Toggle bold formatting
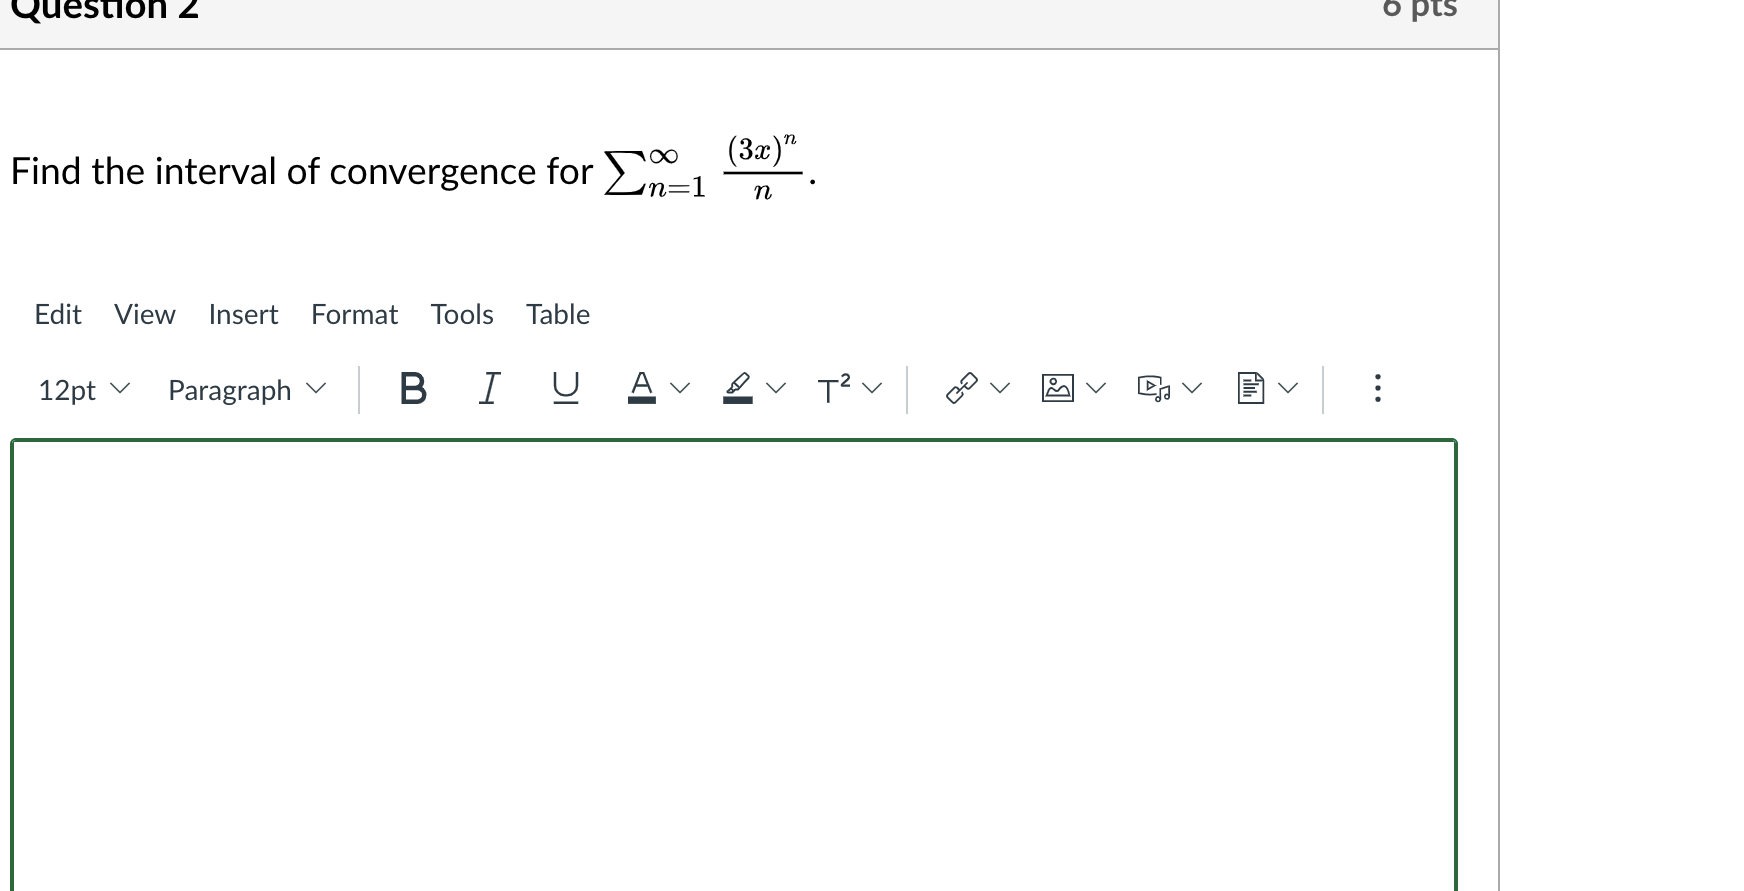The width and height of the screenshot is (1744, 891). tap(412, 389)
